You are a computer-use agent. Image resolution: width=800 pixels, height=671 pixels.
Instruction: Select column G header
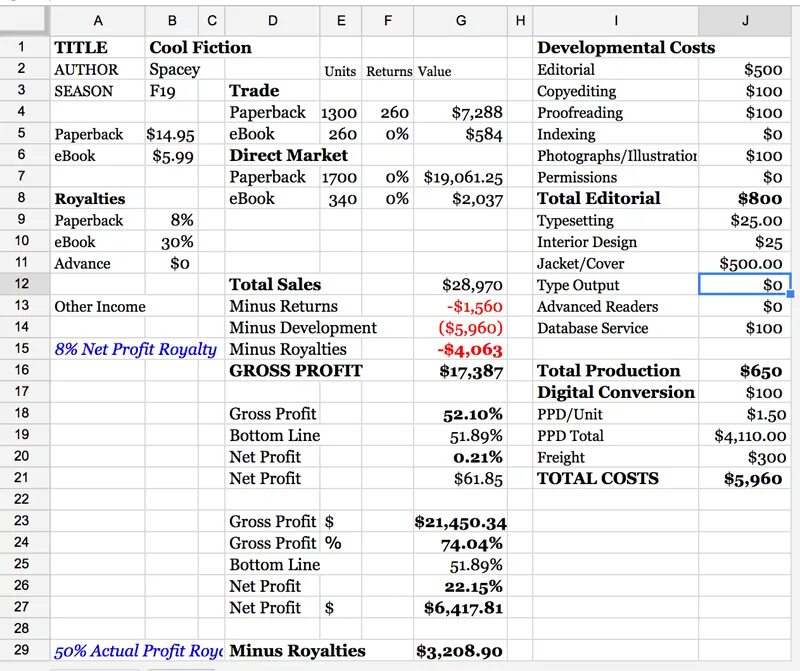[460, 20]
